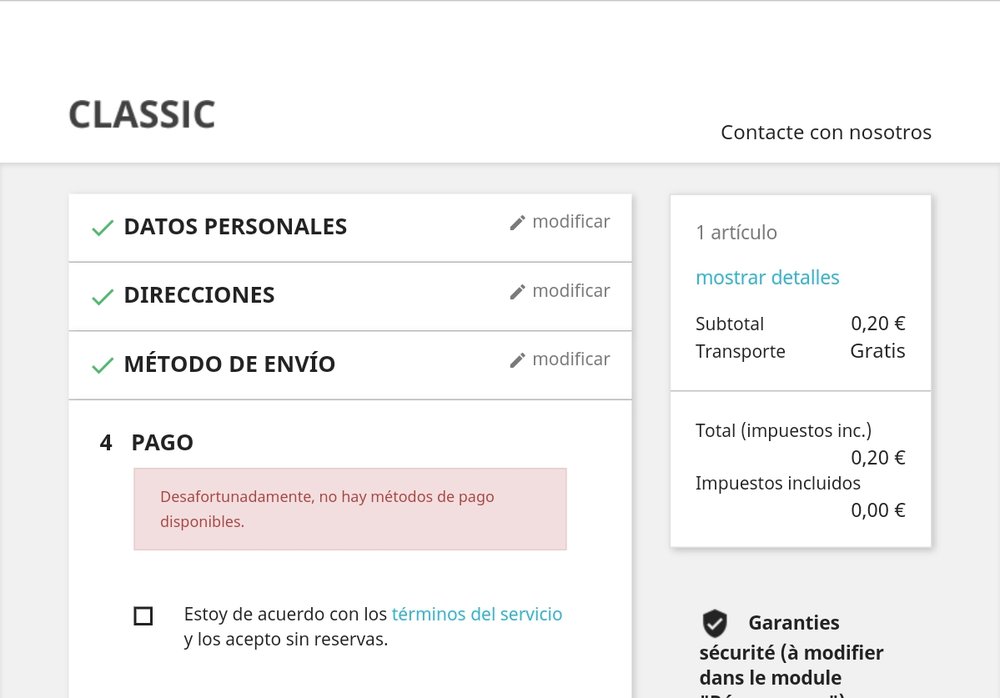This screenshot has height=698, width=1000.
Task: Expand the Direcciones checkout step
Action: coord(199,296)
